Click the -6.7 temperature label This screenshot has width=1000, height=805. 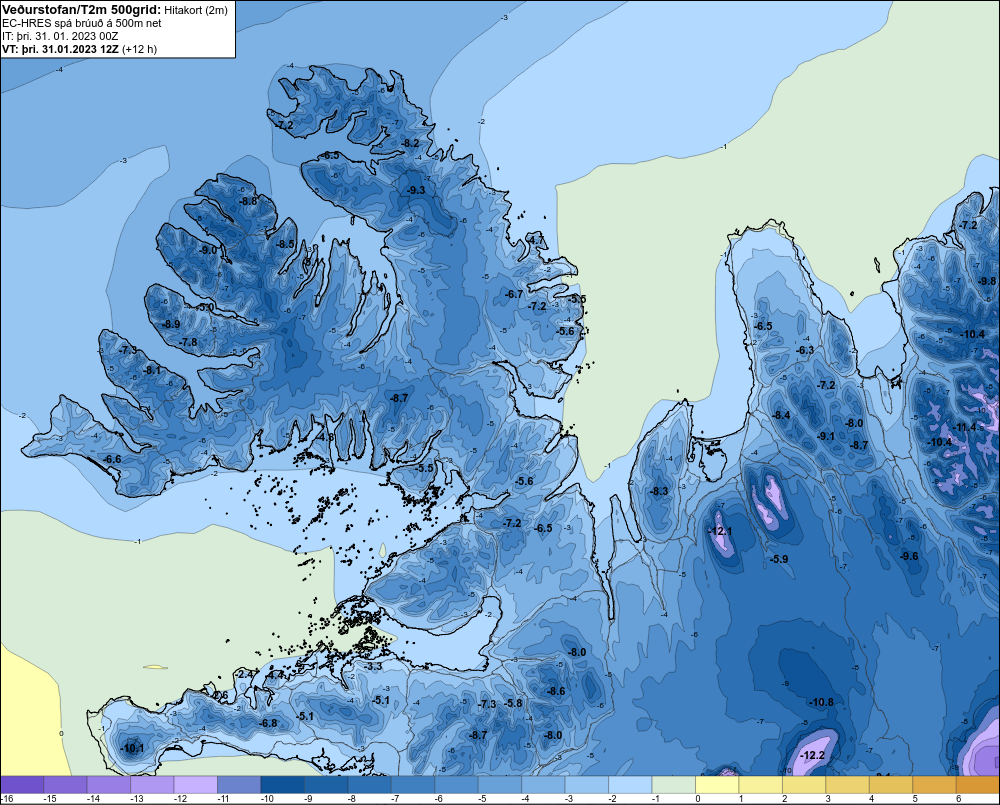pos(514,294)
